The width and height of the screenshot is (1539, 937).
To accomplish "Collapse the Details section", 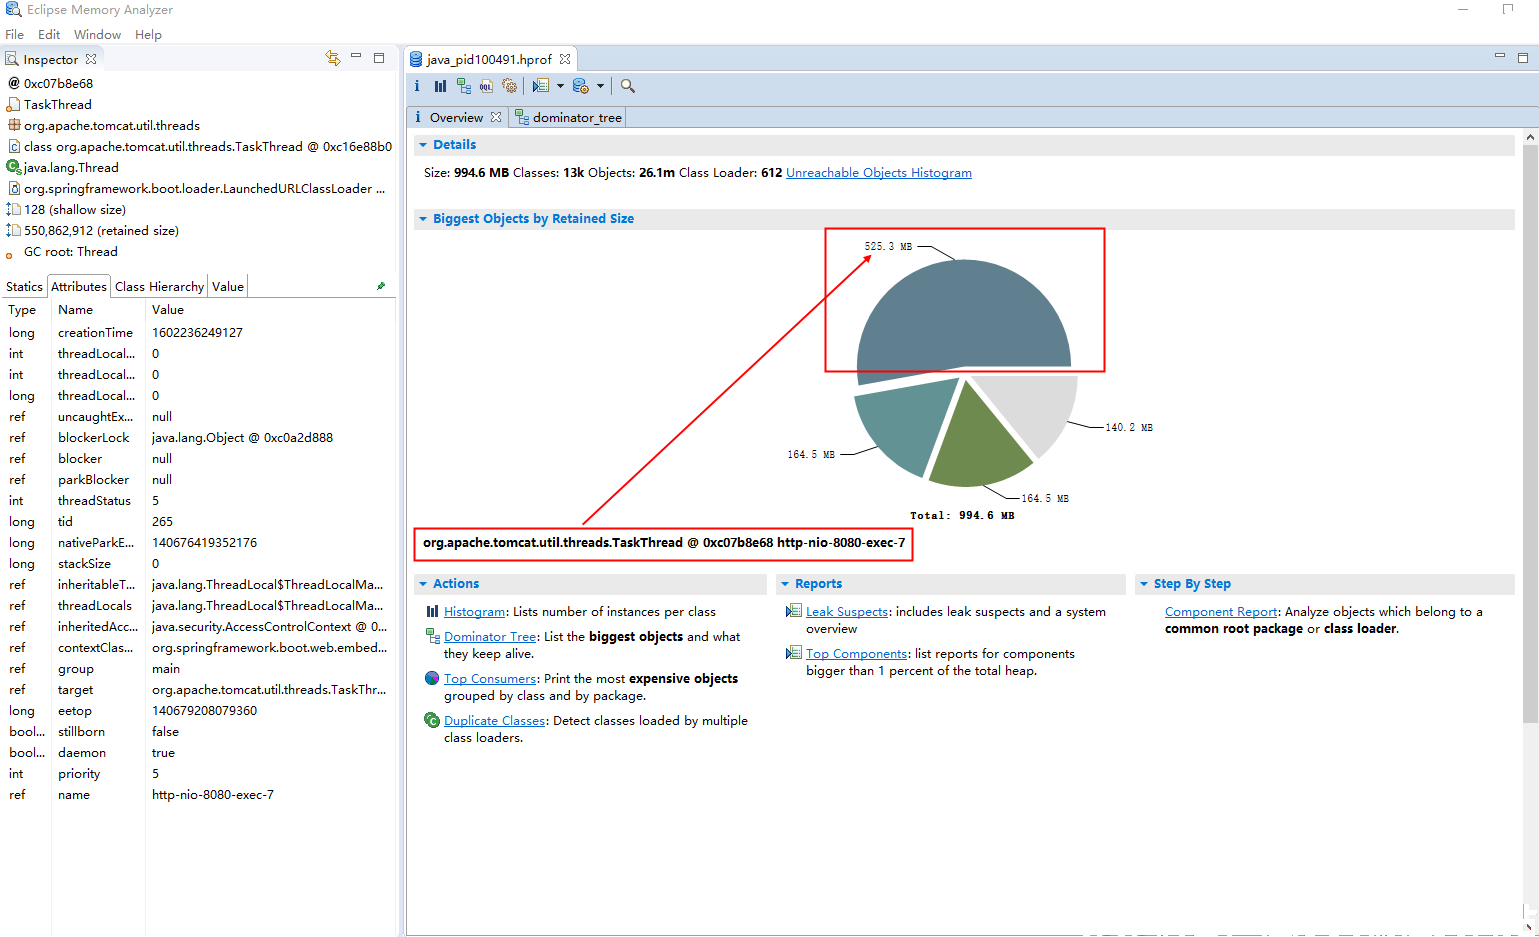I will 423,145.
